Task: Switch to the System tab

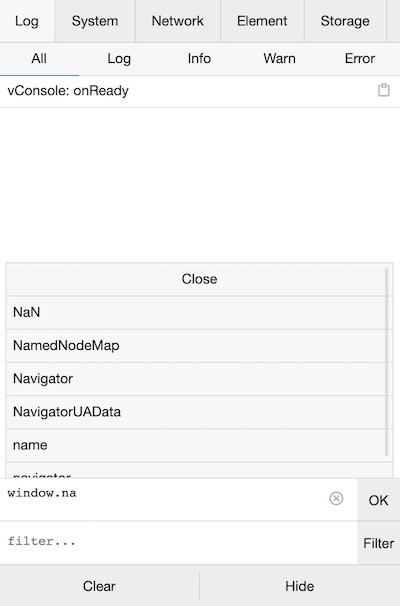Action: tap(95, 21)
